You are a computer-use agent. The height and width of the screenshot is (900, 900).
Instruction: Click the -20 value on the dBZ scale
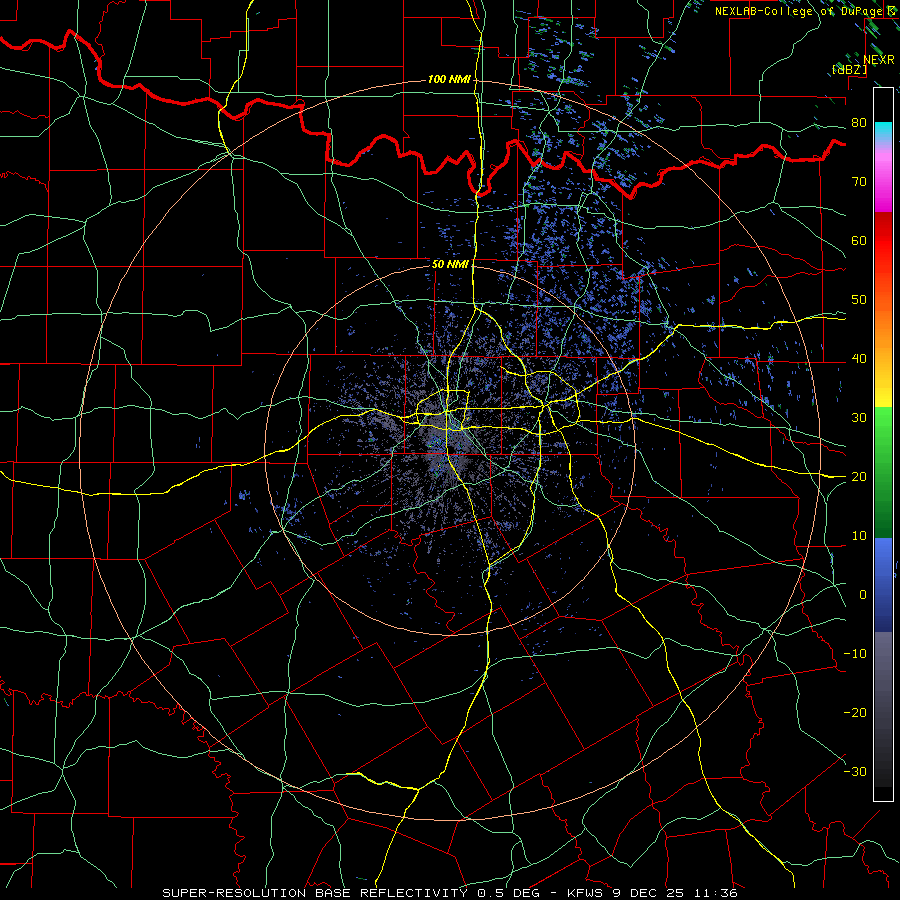click(x=855, y=712)
